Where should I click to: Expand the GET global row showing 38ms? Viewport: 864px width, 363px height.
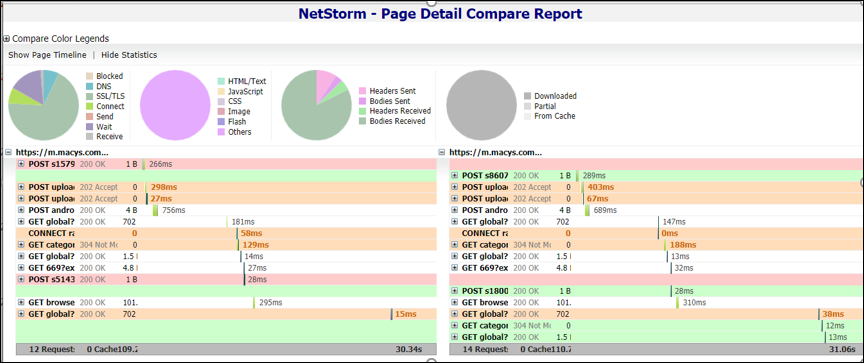click(454, 314)
